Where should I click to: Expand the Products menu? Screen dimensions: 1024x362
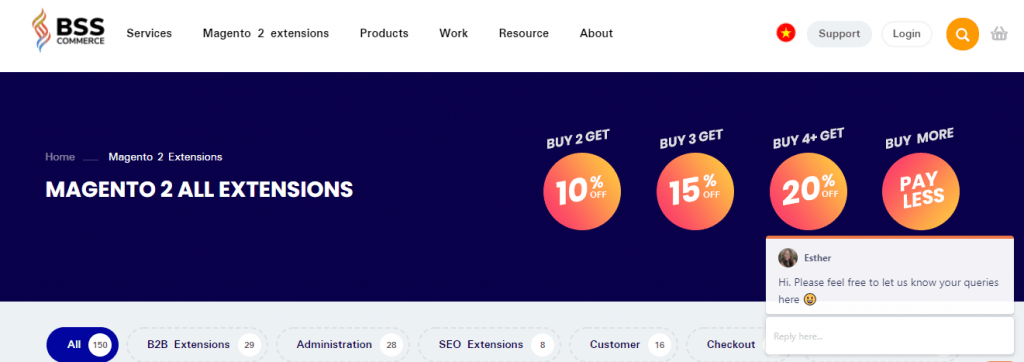tap(384, 33)
